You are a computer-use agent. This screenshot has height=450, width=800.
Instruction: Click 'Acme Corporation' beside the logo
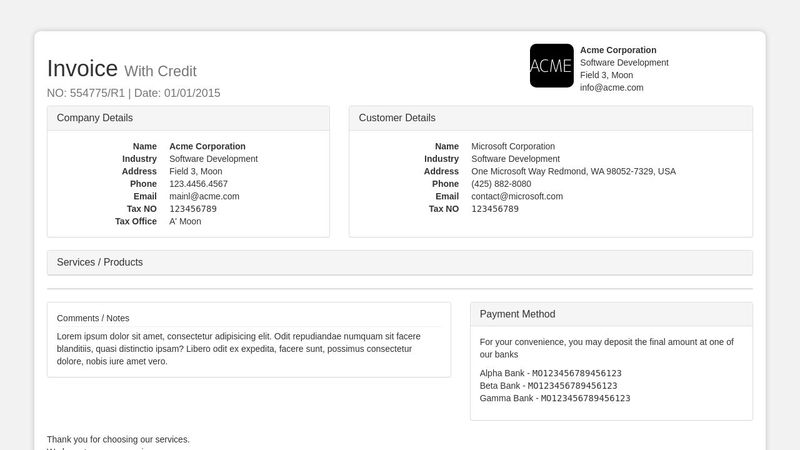click(618, 50)
